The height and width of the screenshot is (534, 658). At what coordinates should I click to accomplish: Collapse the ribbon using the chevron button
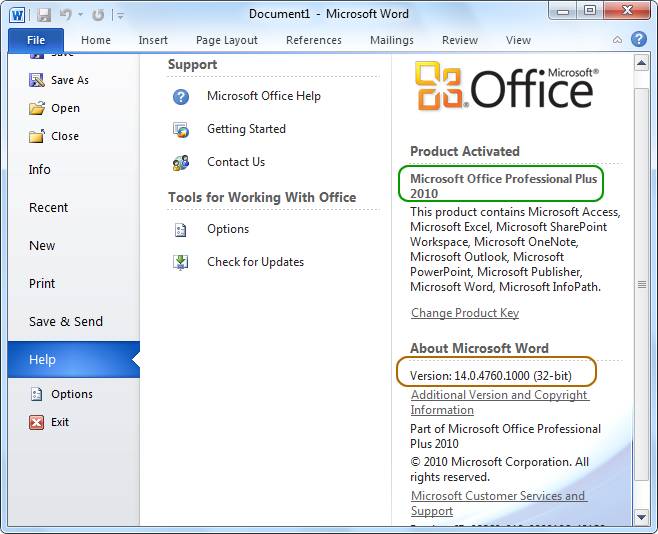617,40
